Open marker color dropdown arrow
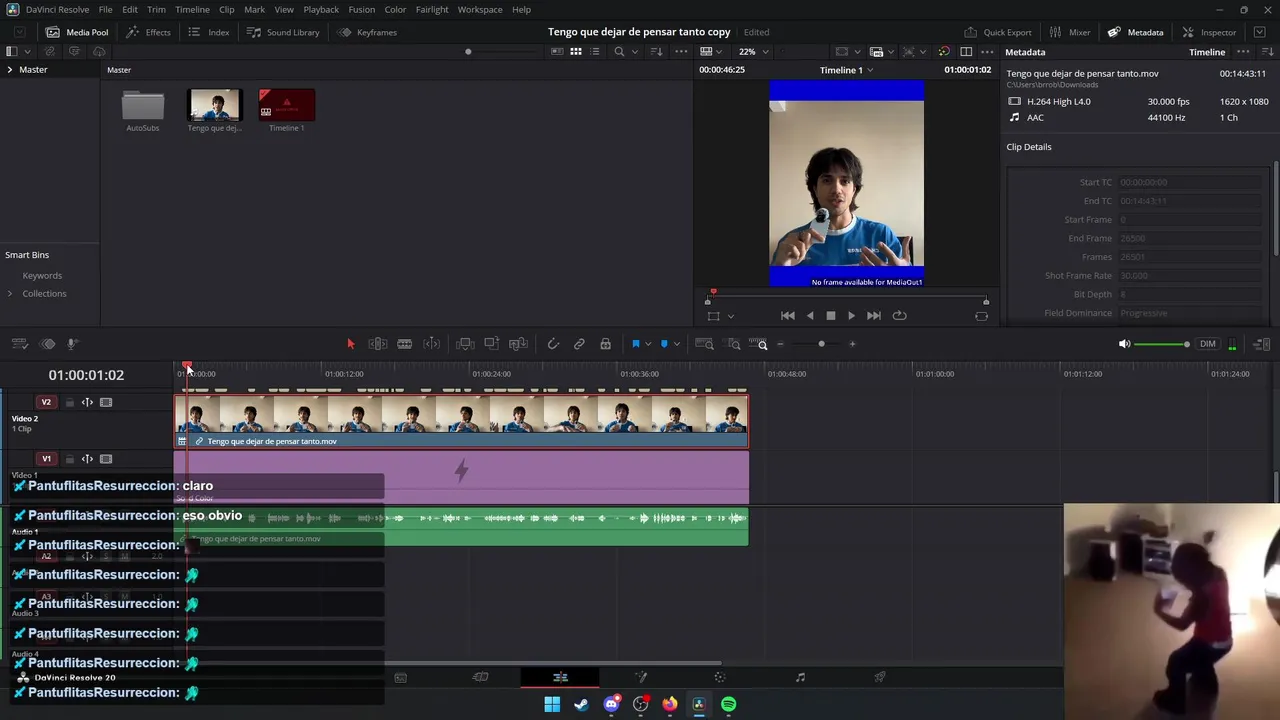1280x720 pixels. pos(677,344)
